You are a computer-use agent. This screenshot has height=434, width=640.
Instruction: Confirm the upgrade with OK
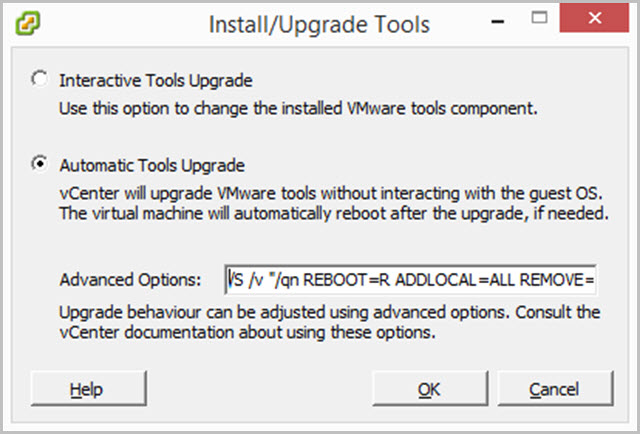430,389
